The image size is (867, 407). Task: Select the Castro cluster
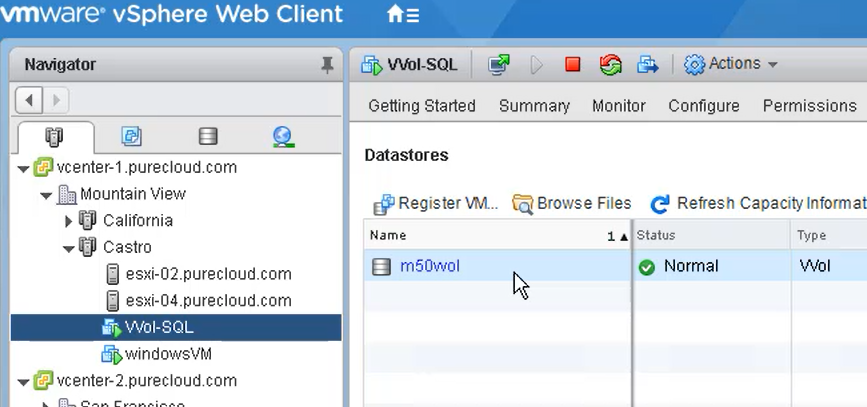pyautogui.click(x=127, y=247)
